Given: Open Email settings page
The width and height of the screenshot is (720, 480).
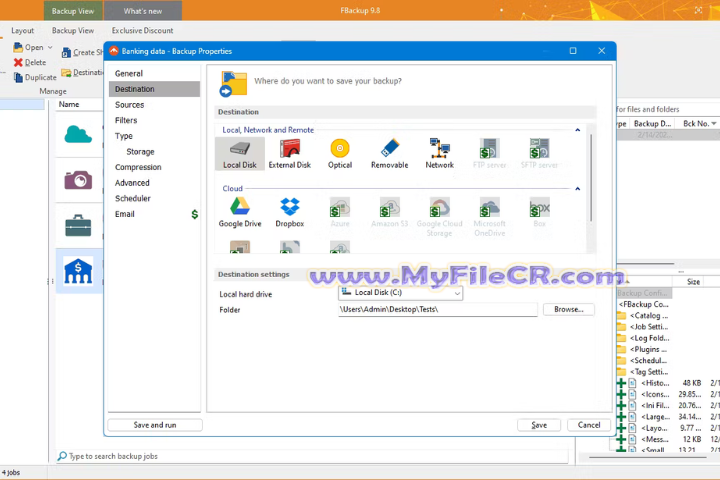Looking at the screenshot, I should pos(154,214).
